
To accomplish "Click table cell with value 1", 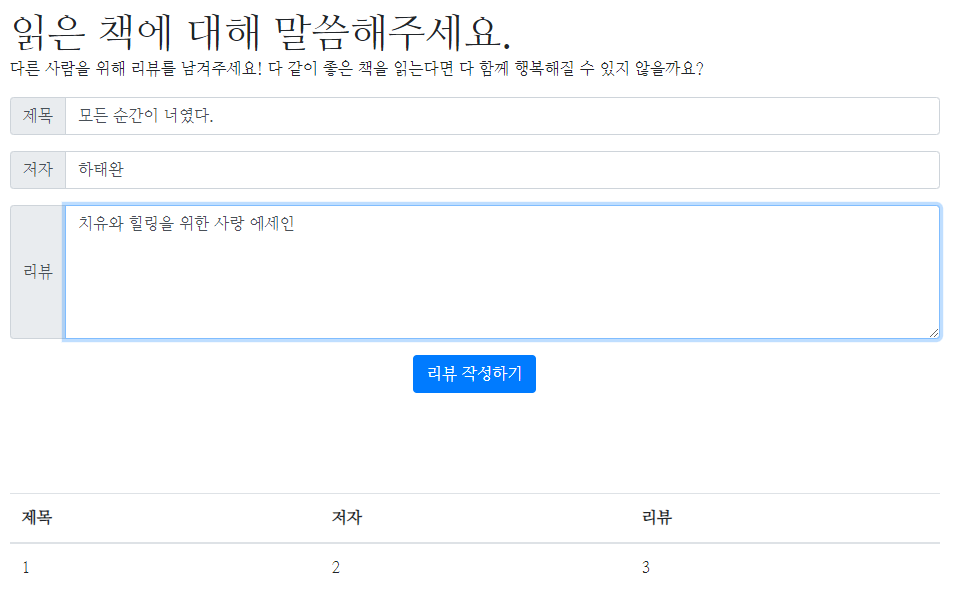I will point(165,567).
